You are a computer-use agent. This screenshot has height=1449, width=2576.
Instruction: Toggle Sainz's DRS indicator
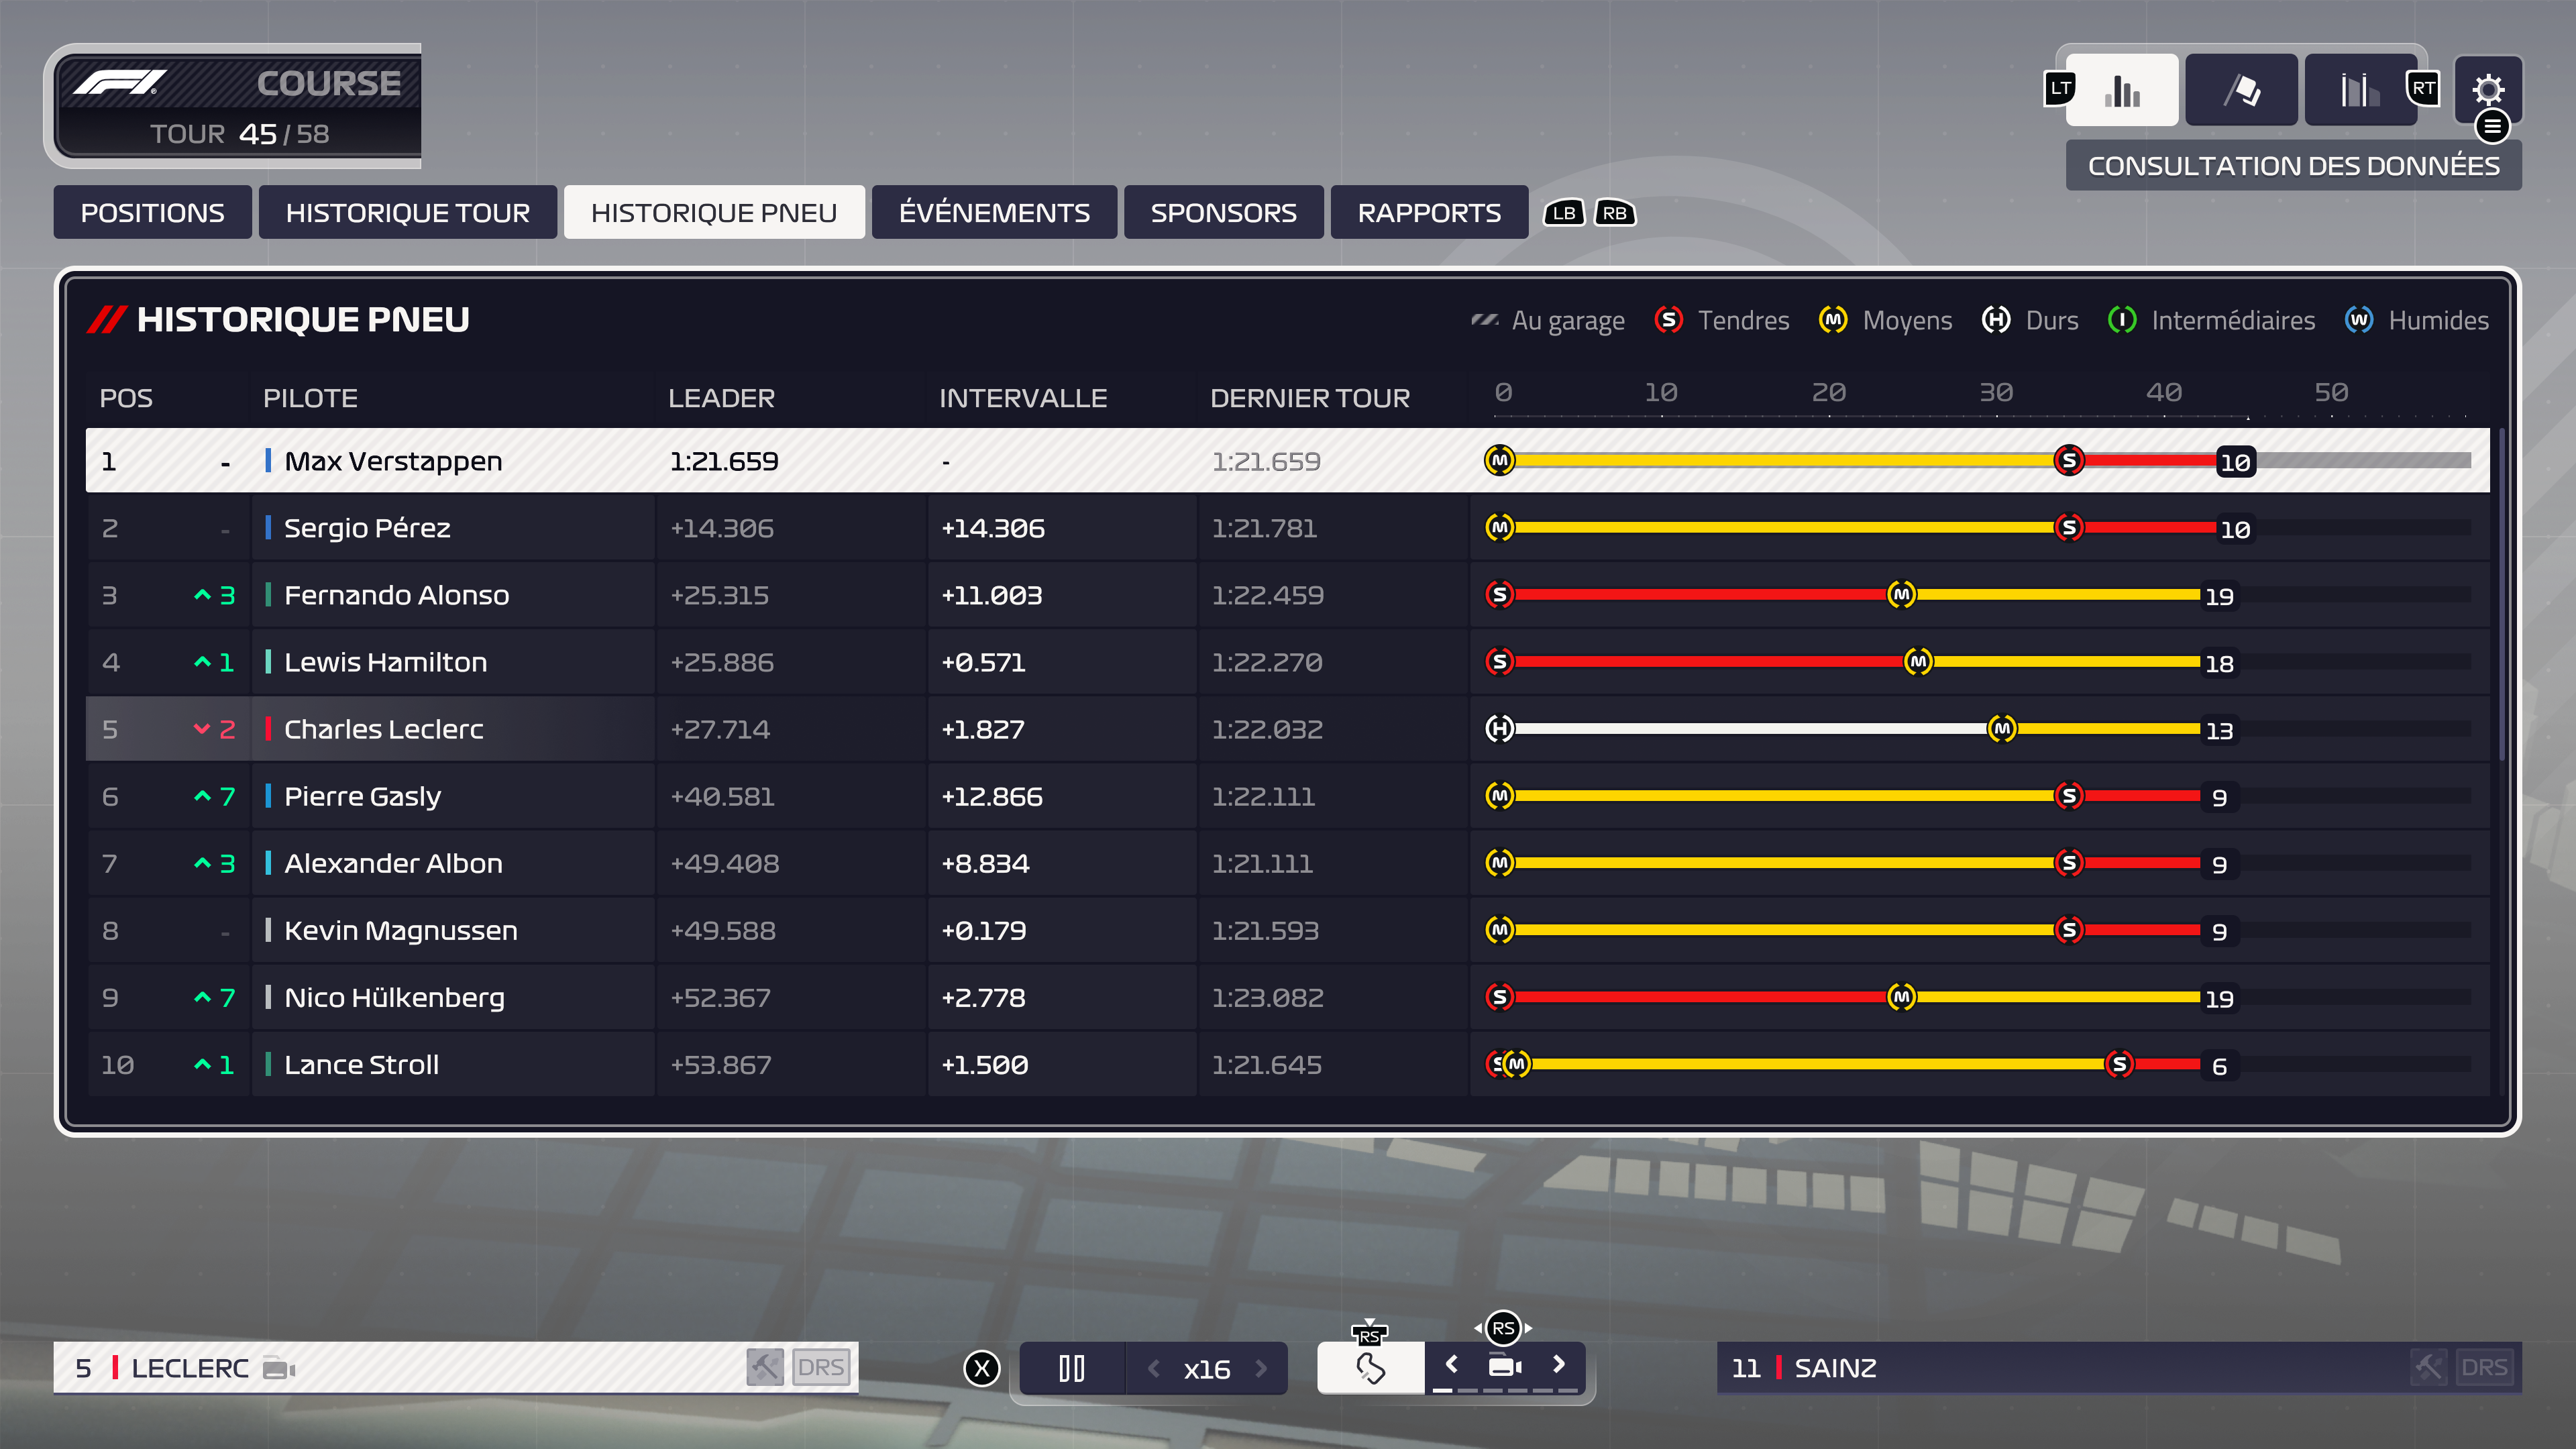tap(2484, 1367)
